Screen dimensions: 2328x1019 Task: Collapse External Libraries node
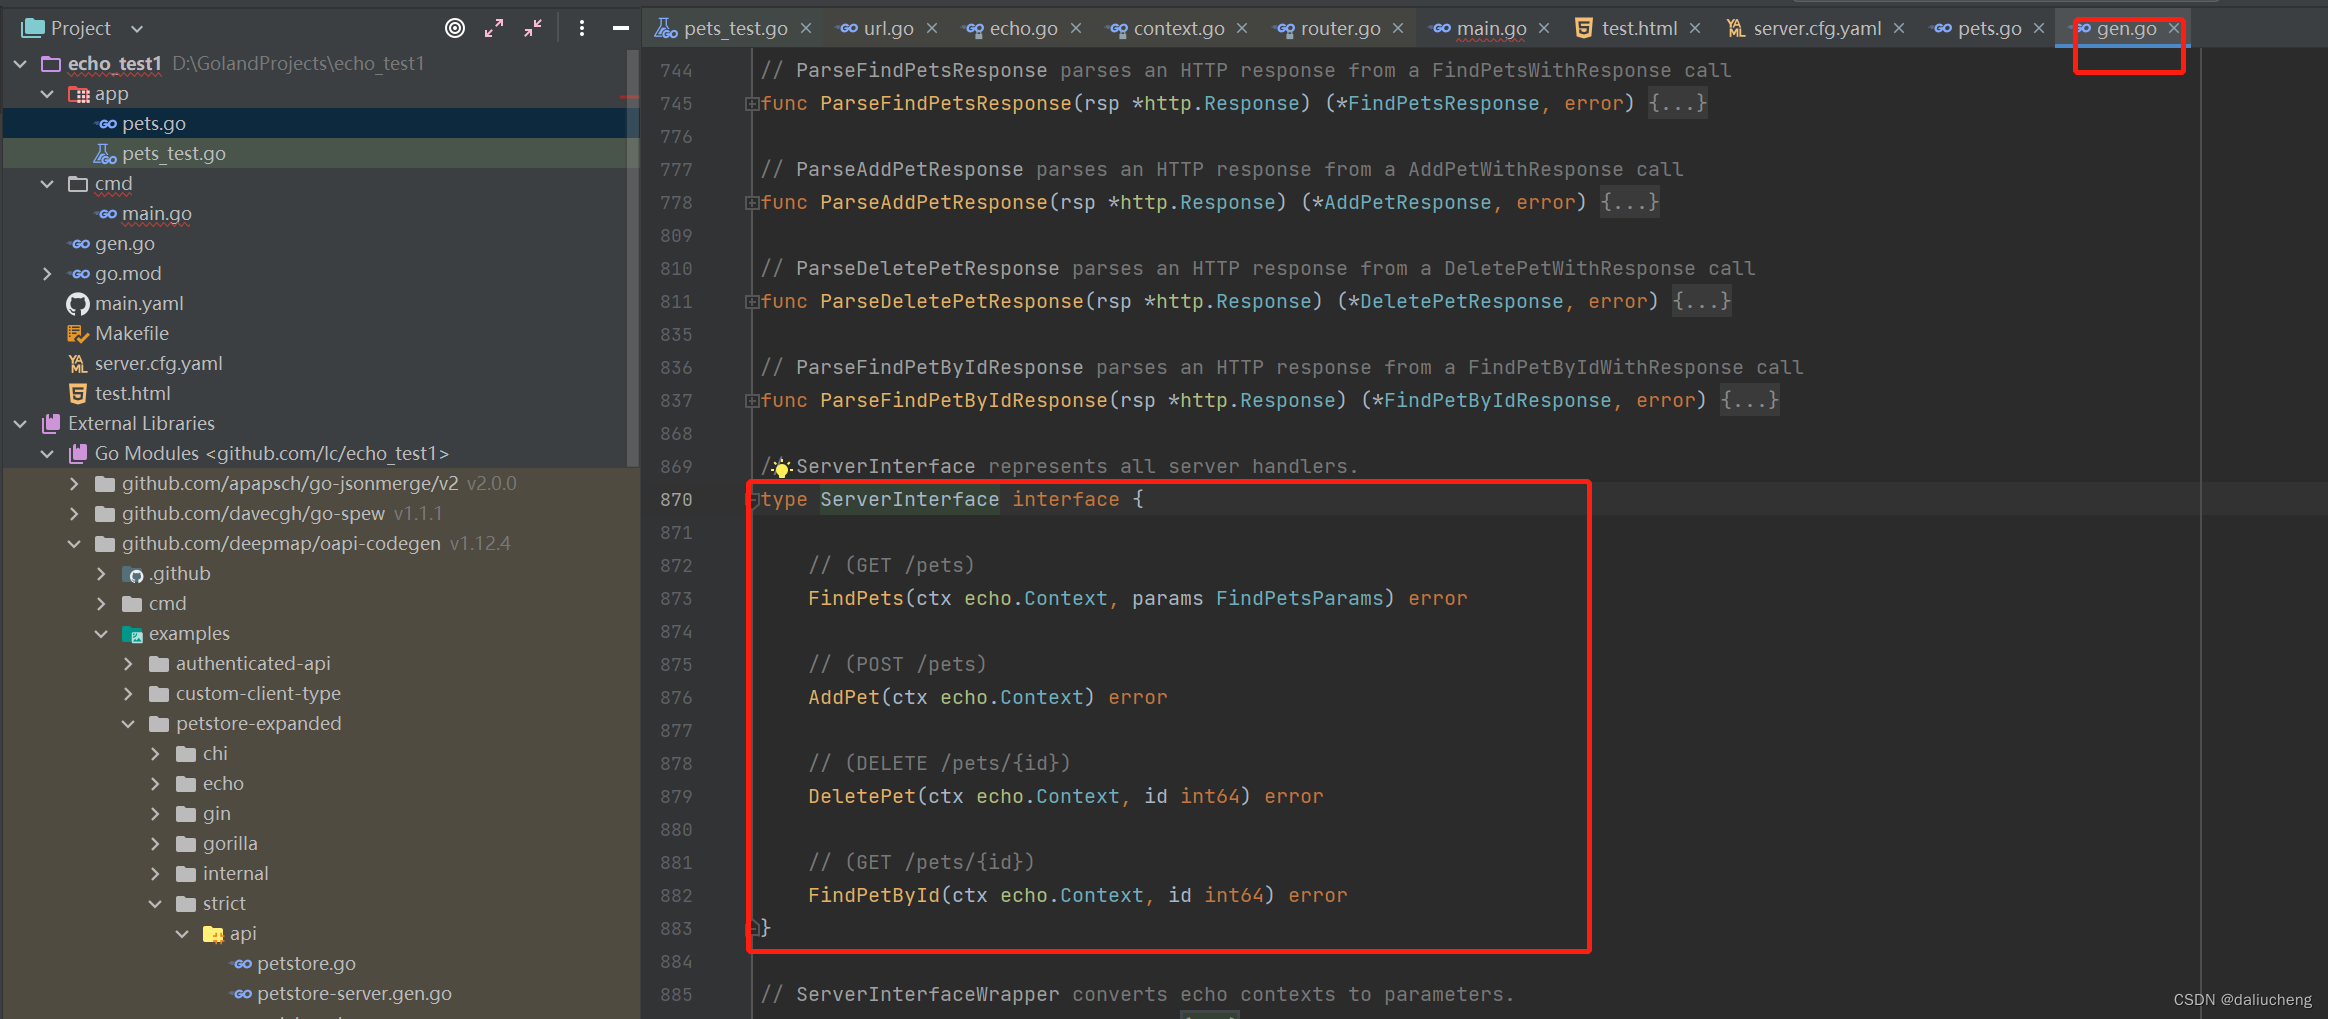(x=20, y=424)
